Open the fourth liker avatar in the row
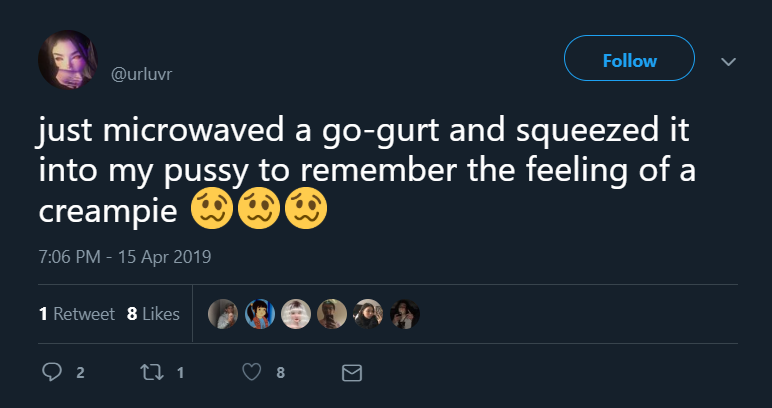 [x=332, y=314]
